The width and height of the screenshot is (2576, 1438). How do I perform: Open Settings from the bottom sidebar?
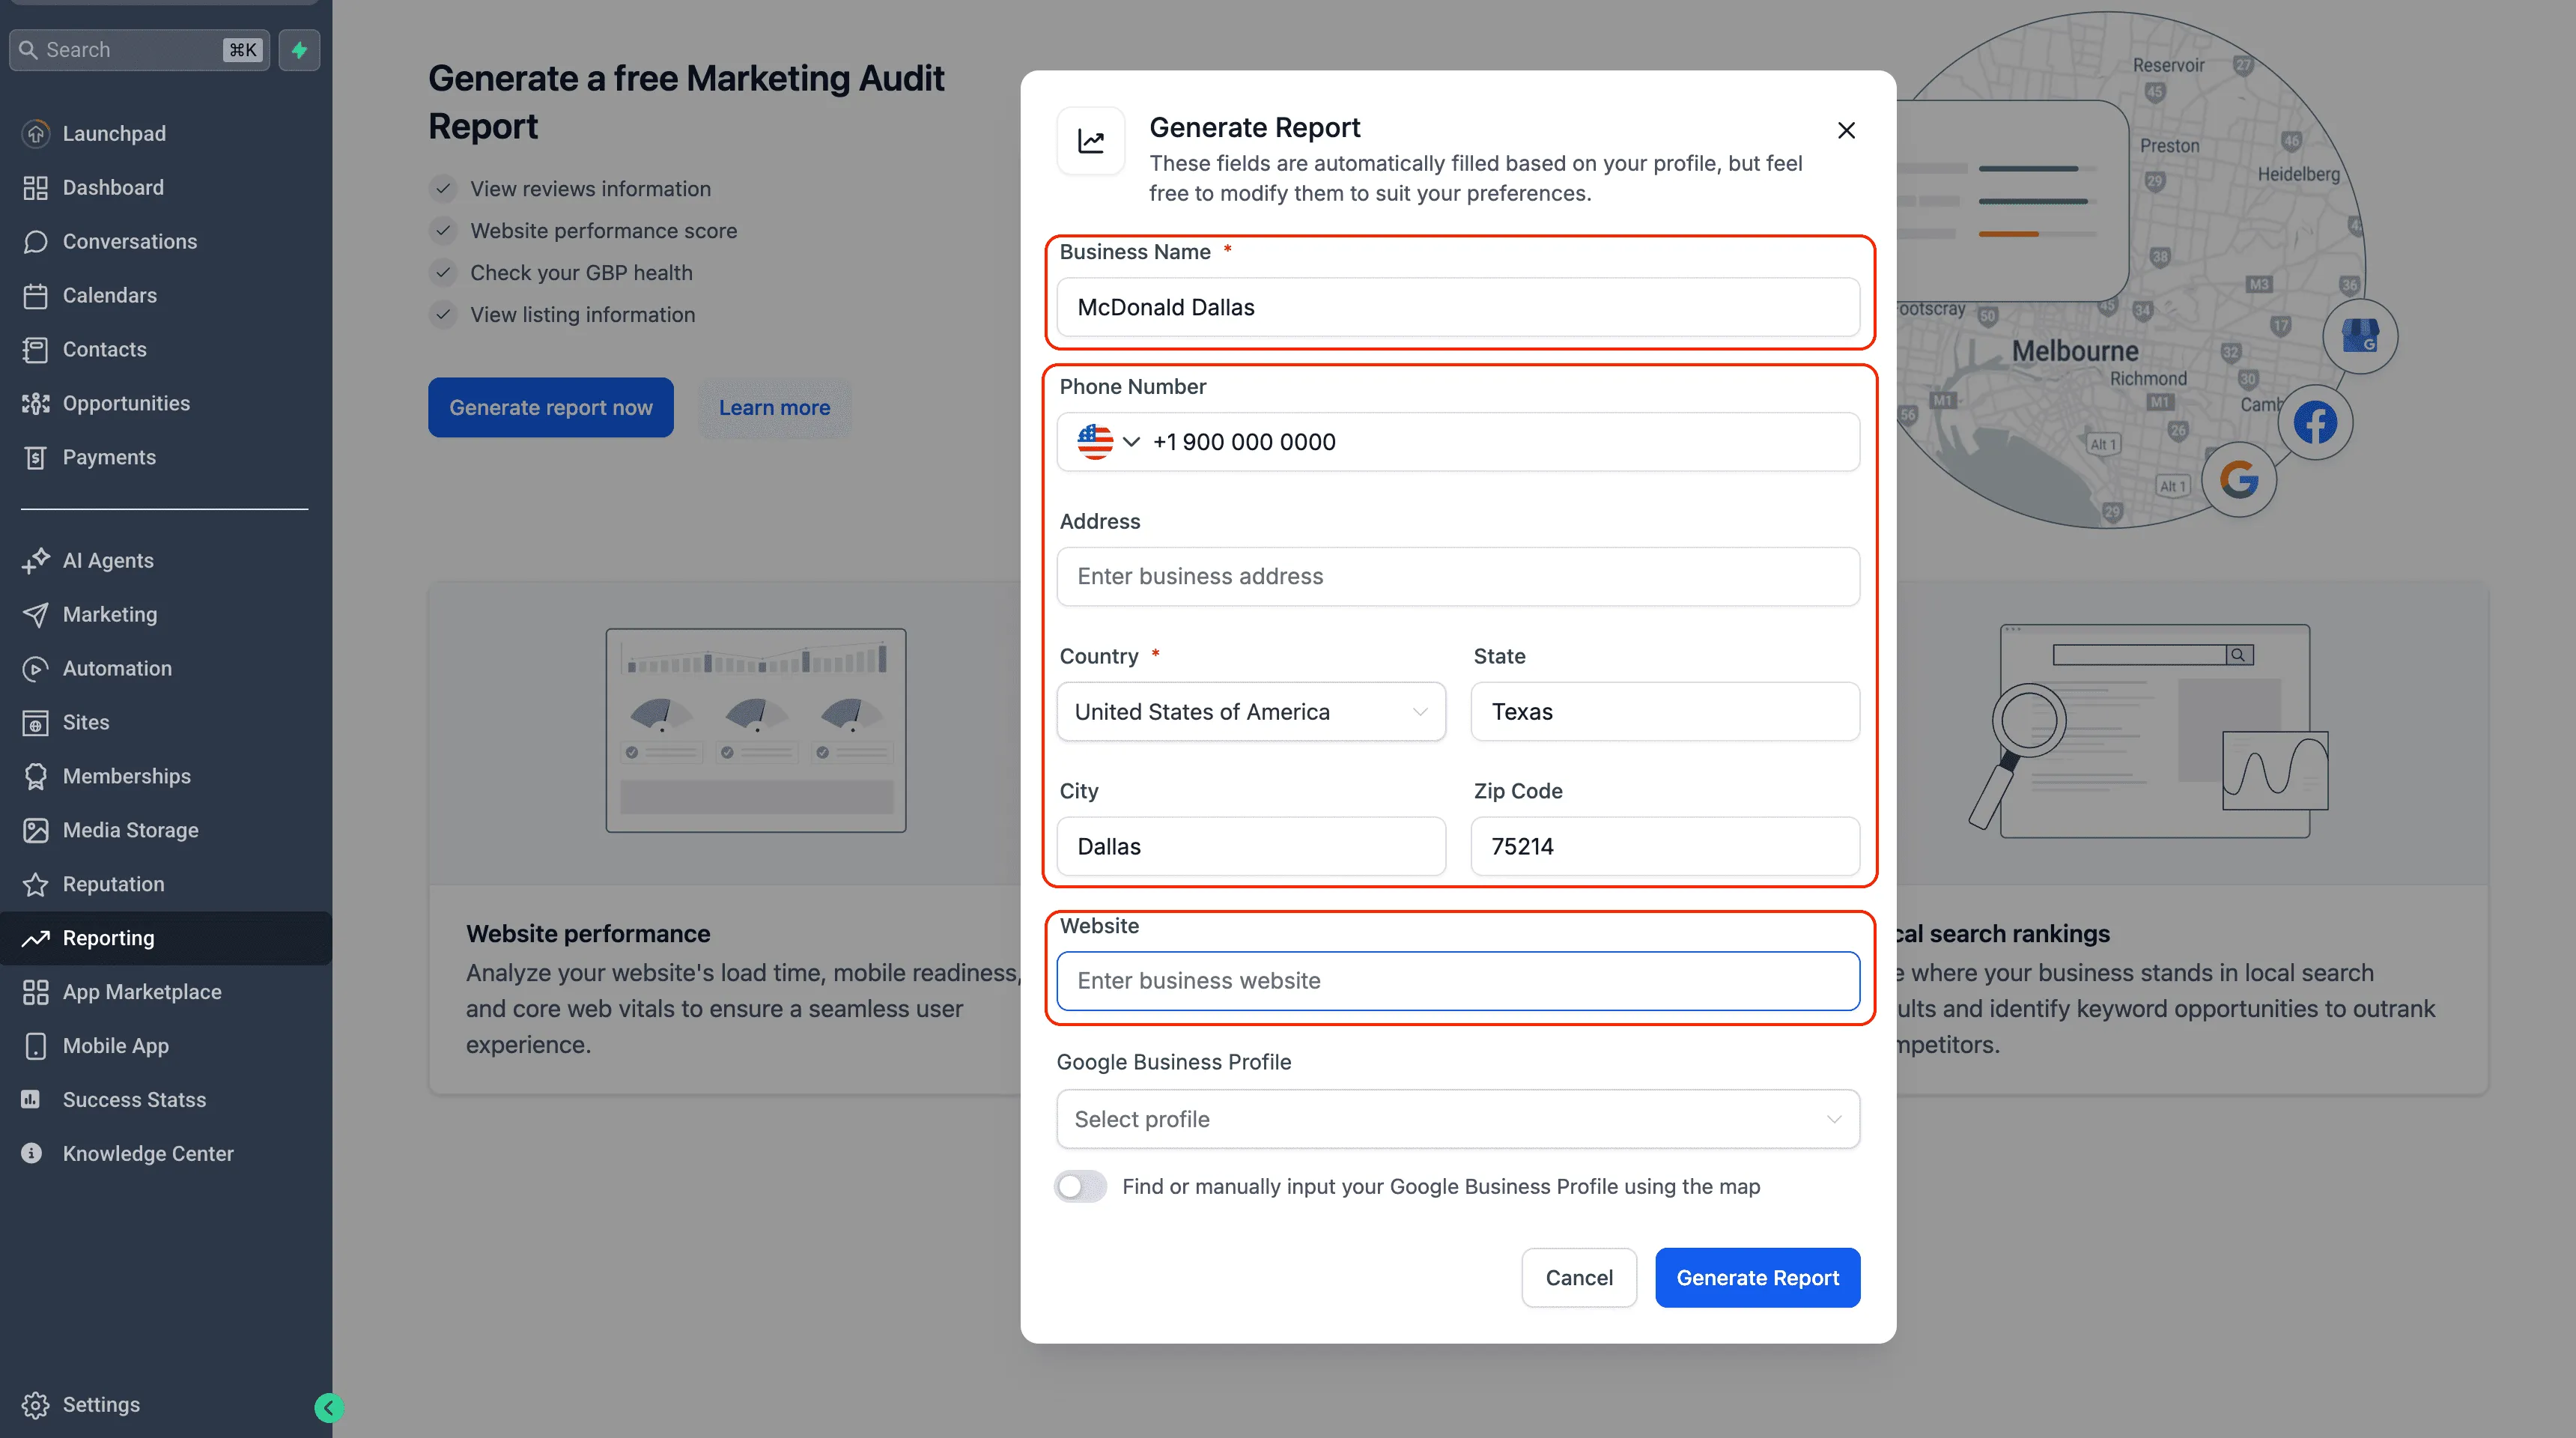[100, 1404]
